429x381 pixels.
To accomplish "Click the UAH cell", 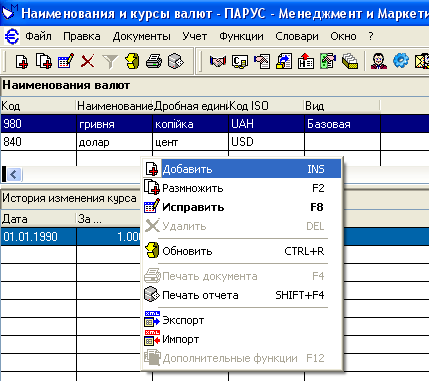I will (267, 124).
